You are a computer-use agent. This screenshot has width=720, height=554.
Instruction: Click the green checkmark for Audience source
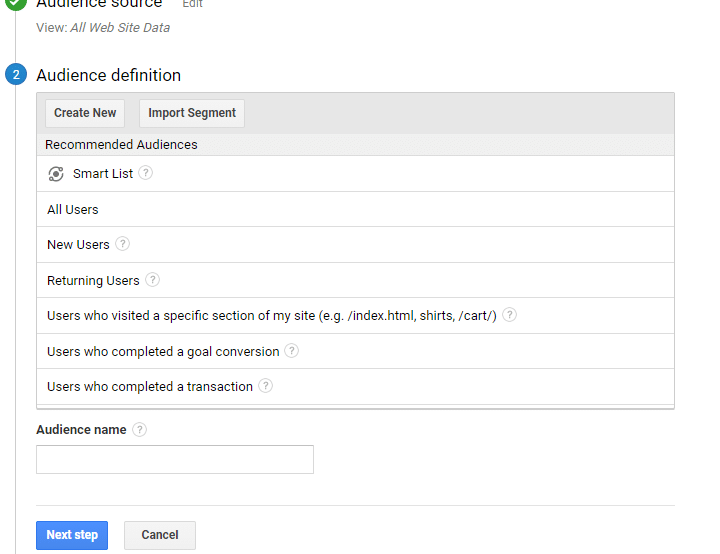tap(16, 4)
